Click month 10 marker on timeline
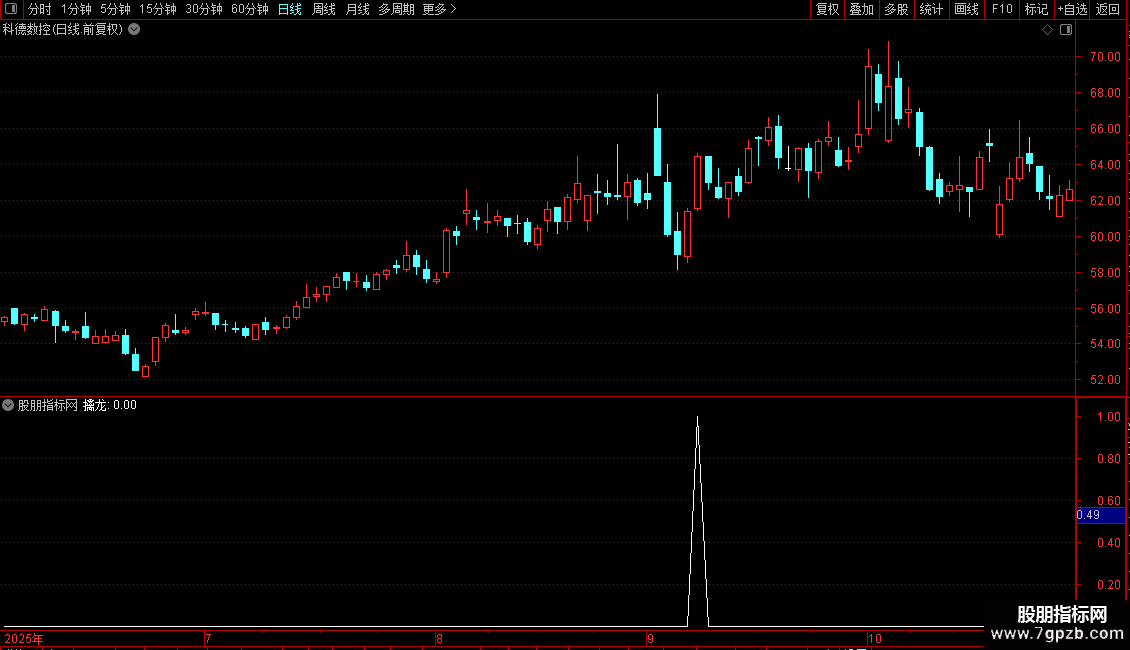 point(875,638)
